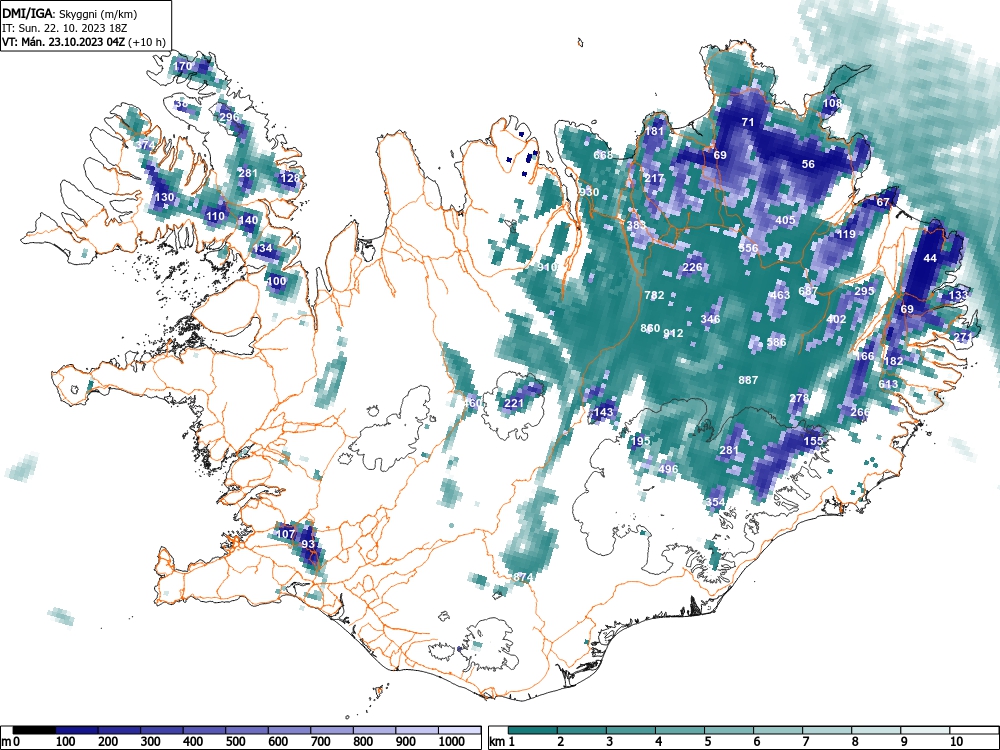
Task: Click visibility value 217 on the map
Action: tap(654, 178)
